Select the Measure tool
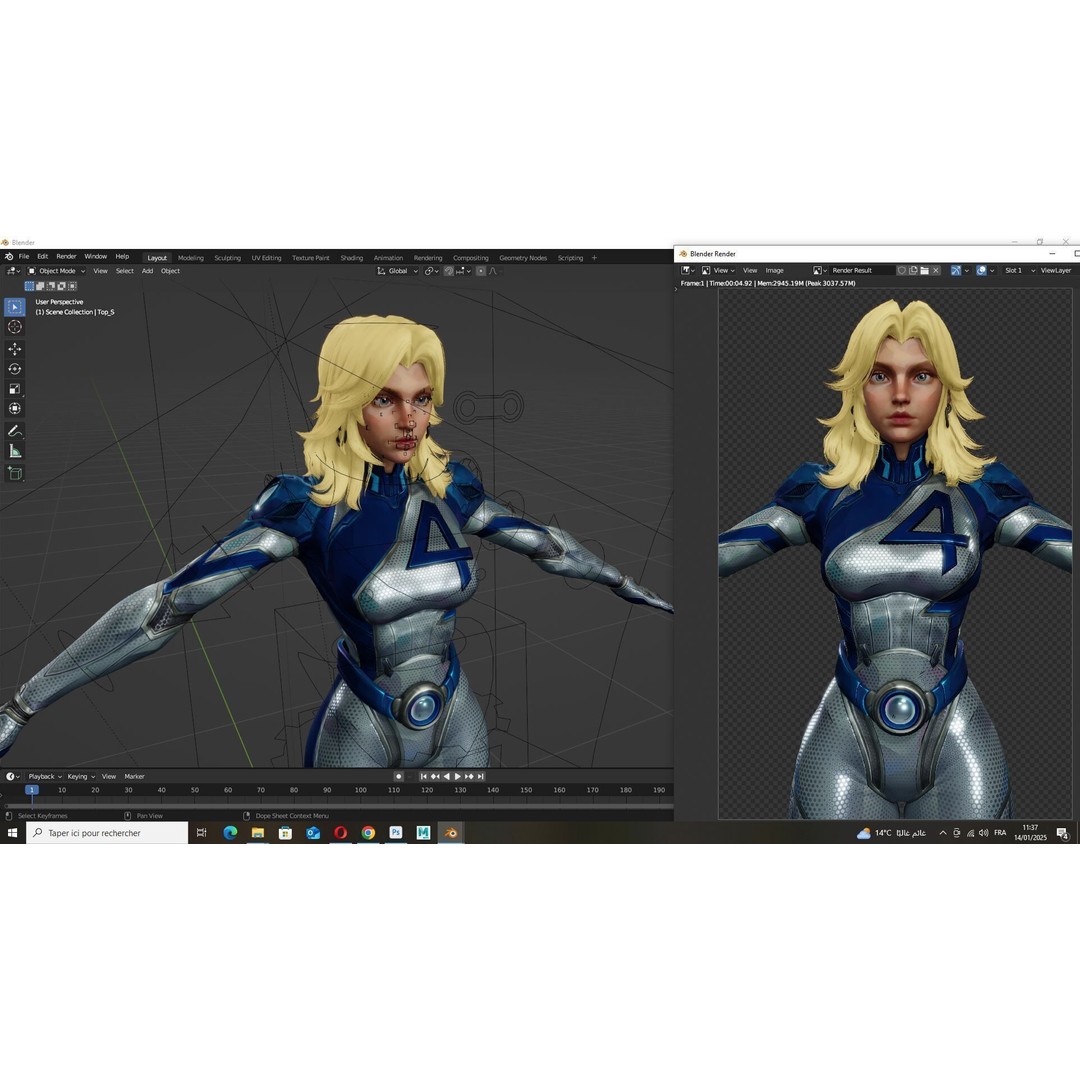1080x1080 pixels. (x=14, y=451)
